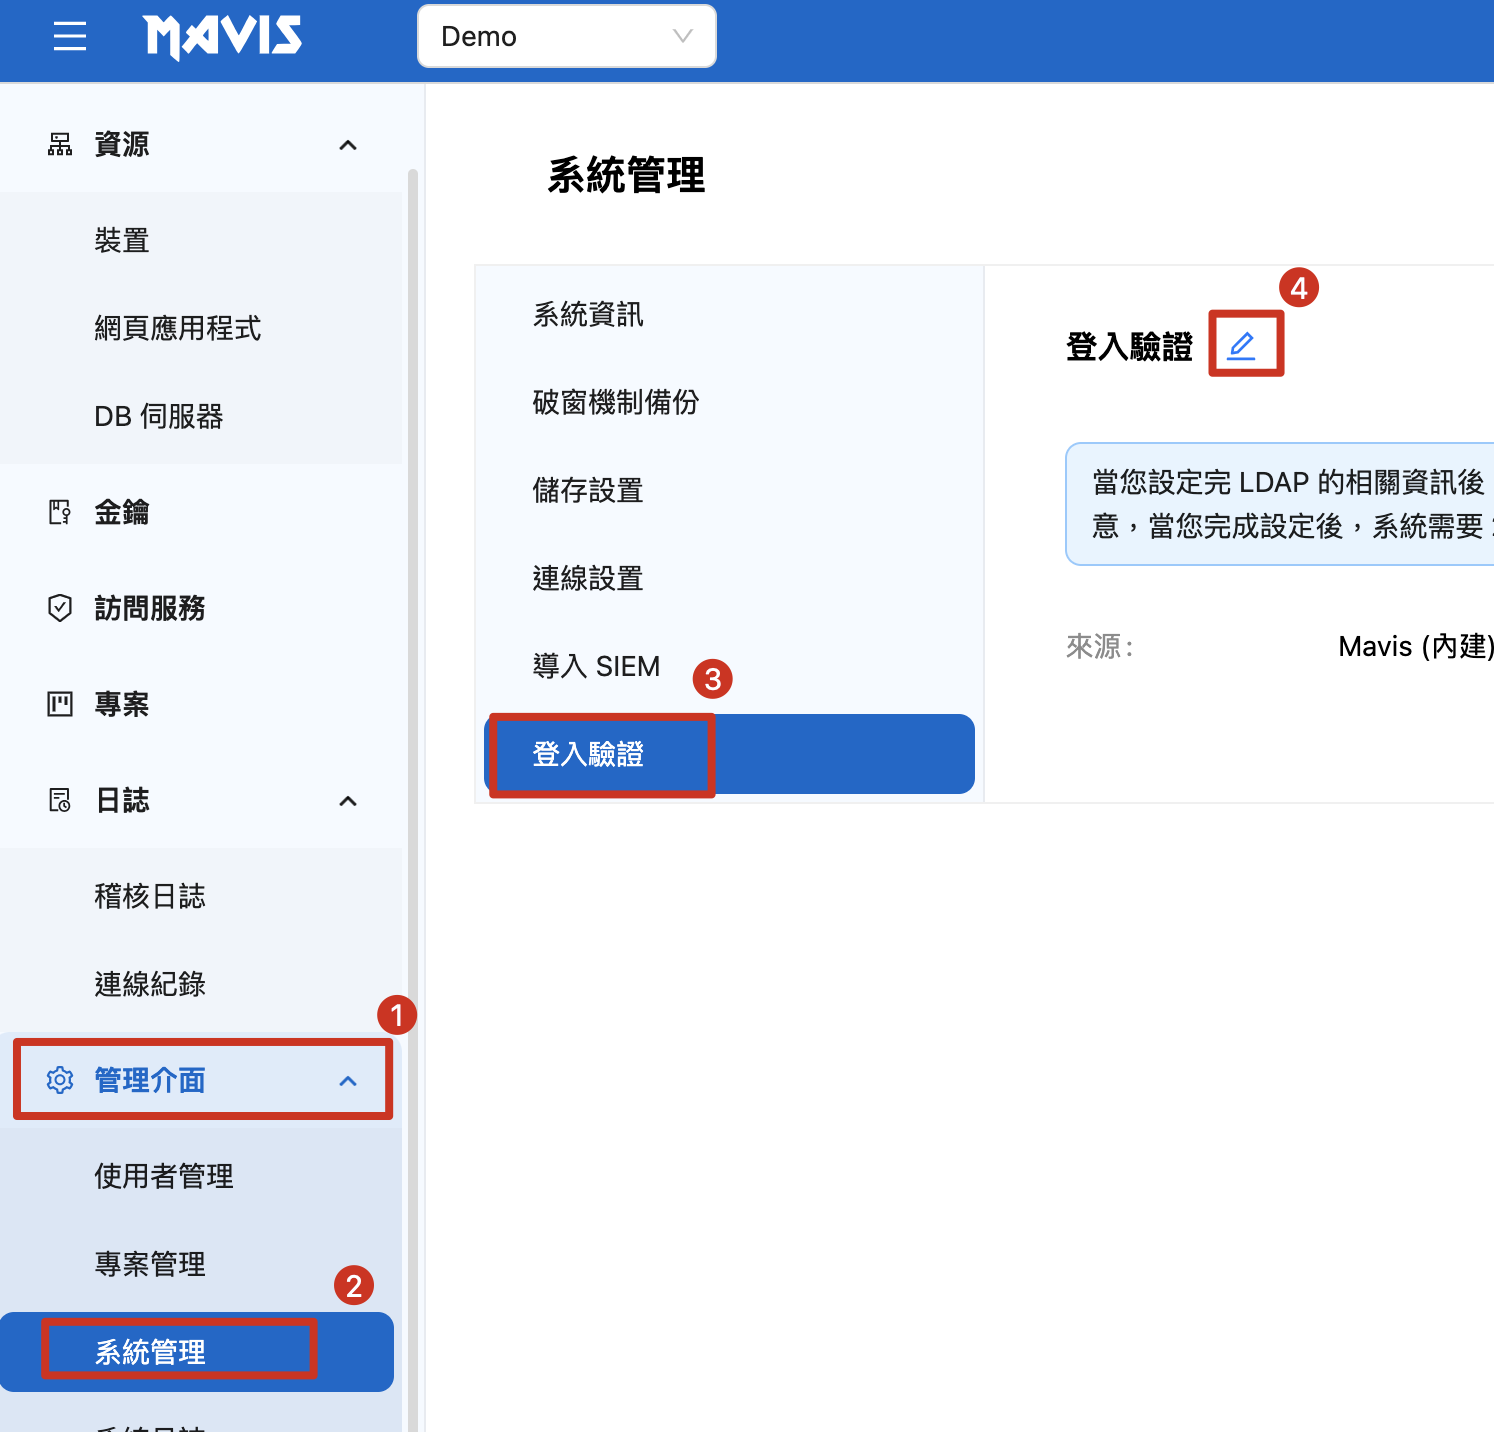Click the resource icon next to 資源
The image size is (1494, 1432).
coord(60,145)
